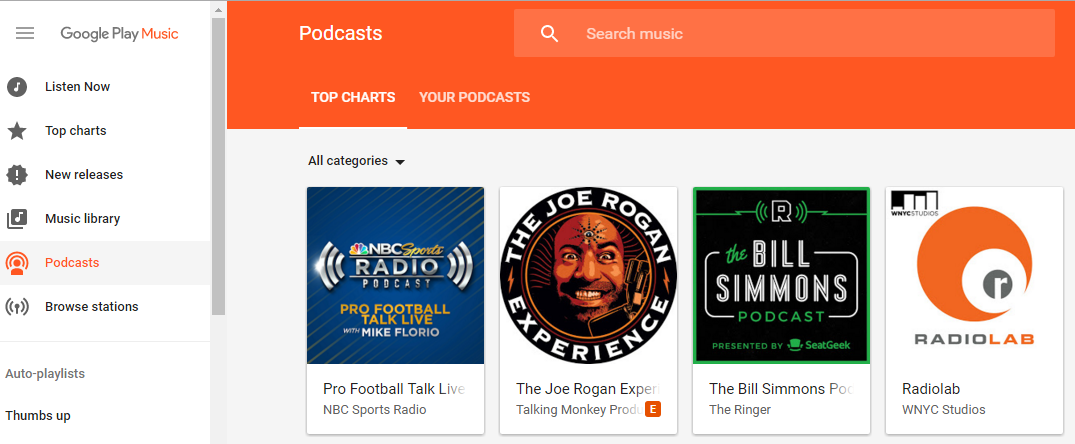Click the explicit E badge on Joe Rogan

[653, 410]
